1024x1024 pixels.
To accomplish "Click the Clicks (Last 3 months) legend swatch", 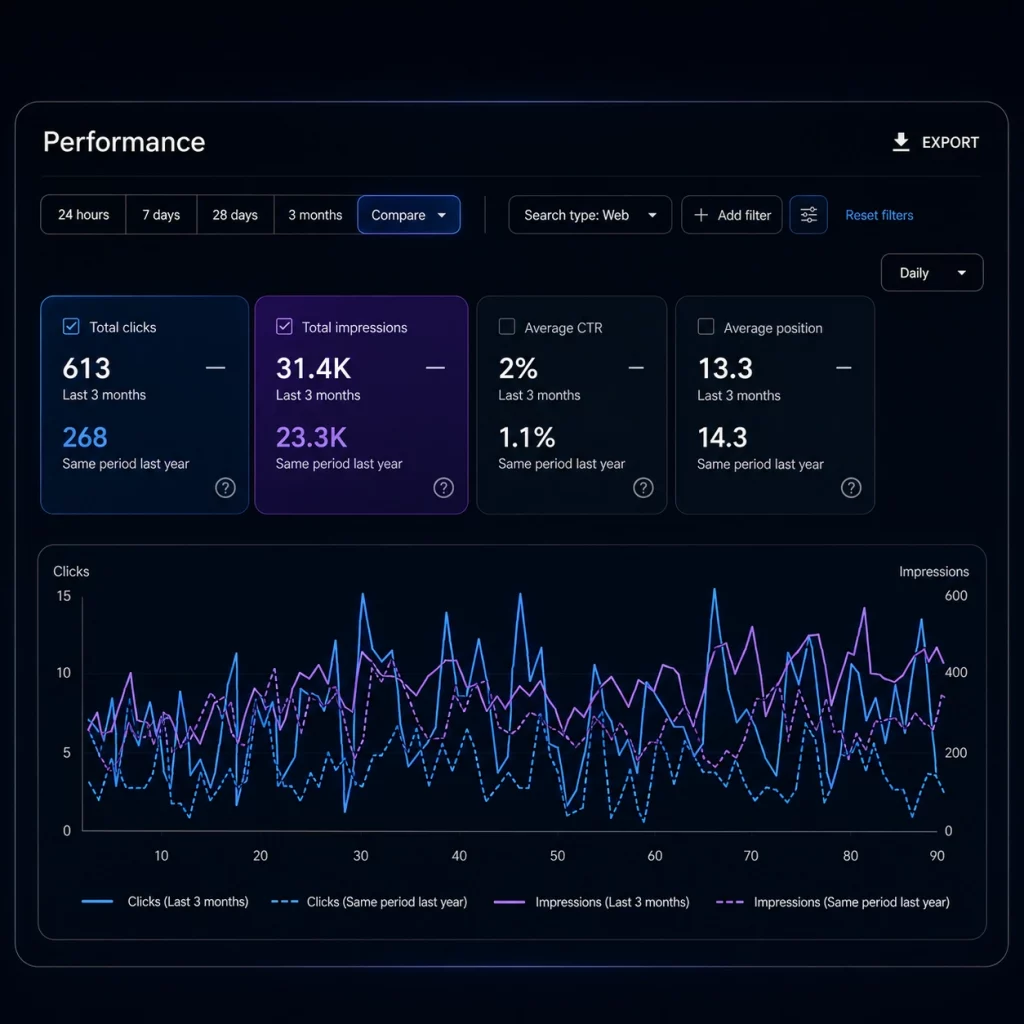I will 97,902.
